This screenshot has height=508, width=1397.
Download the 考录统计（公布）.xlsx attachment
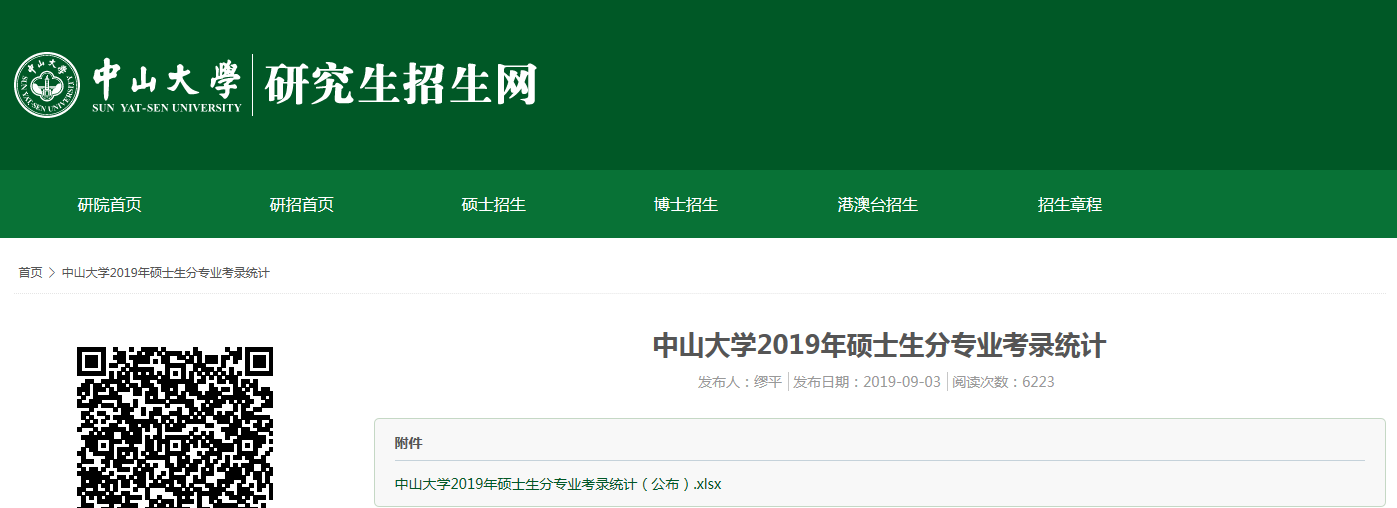click(558, 484)
